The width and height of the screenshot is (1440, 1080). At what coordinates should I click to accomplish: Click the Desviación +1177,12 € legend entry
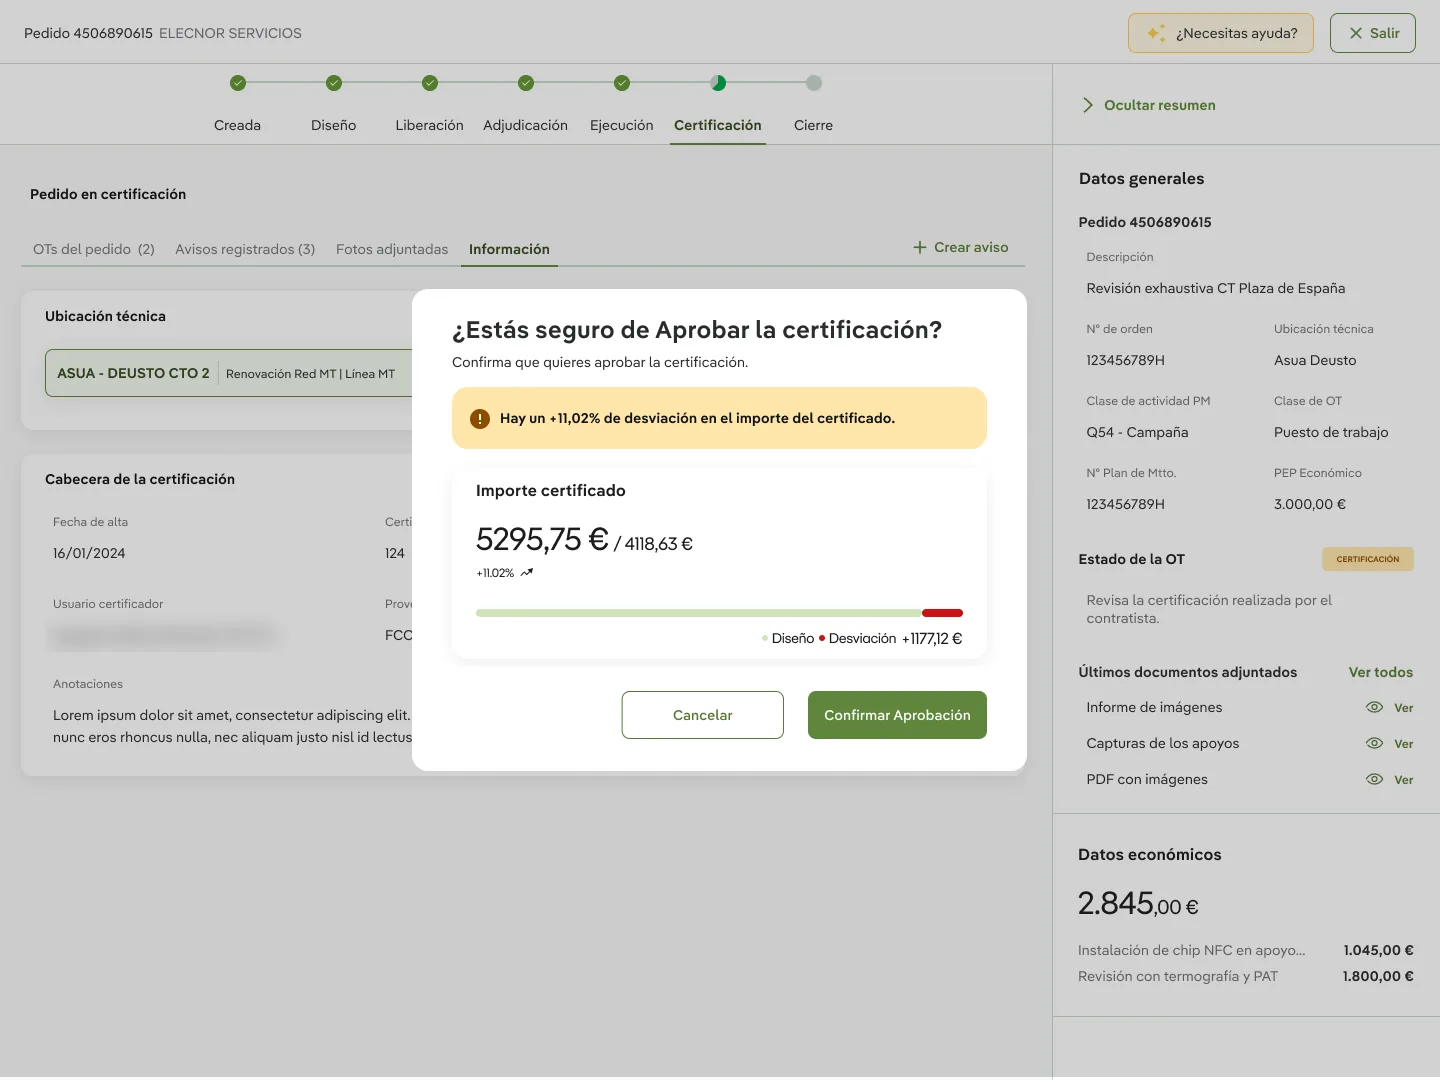click(x=890, y=638)
